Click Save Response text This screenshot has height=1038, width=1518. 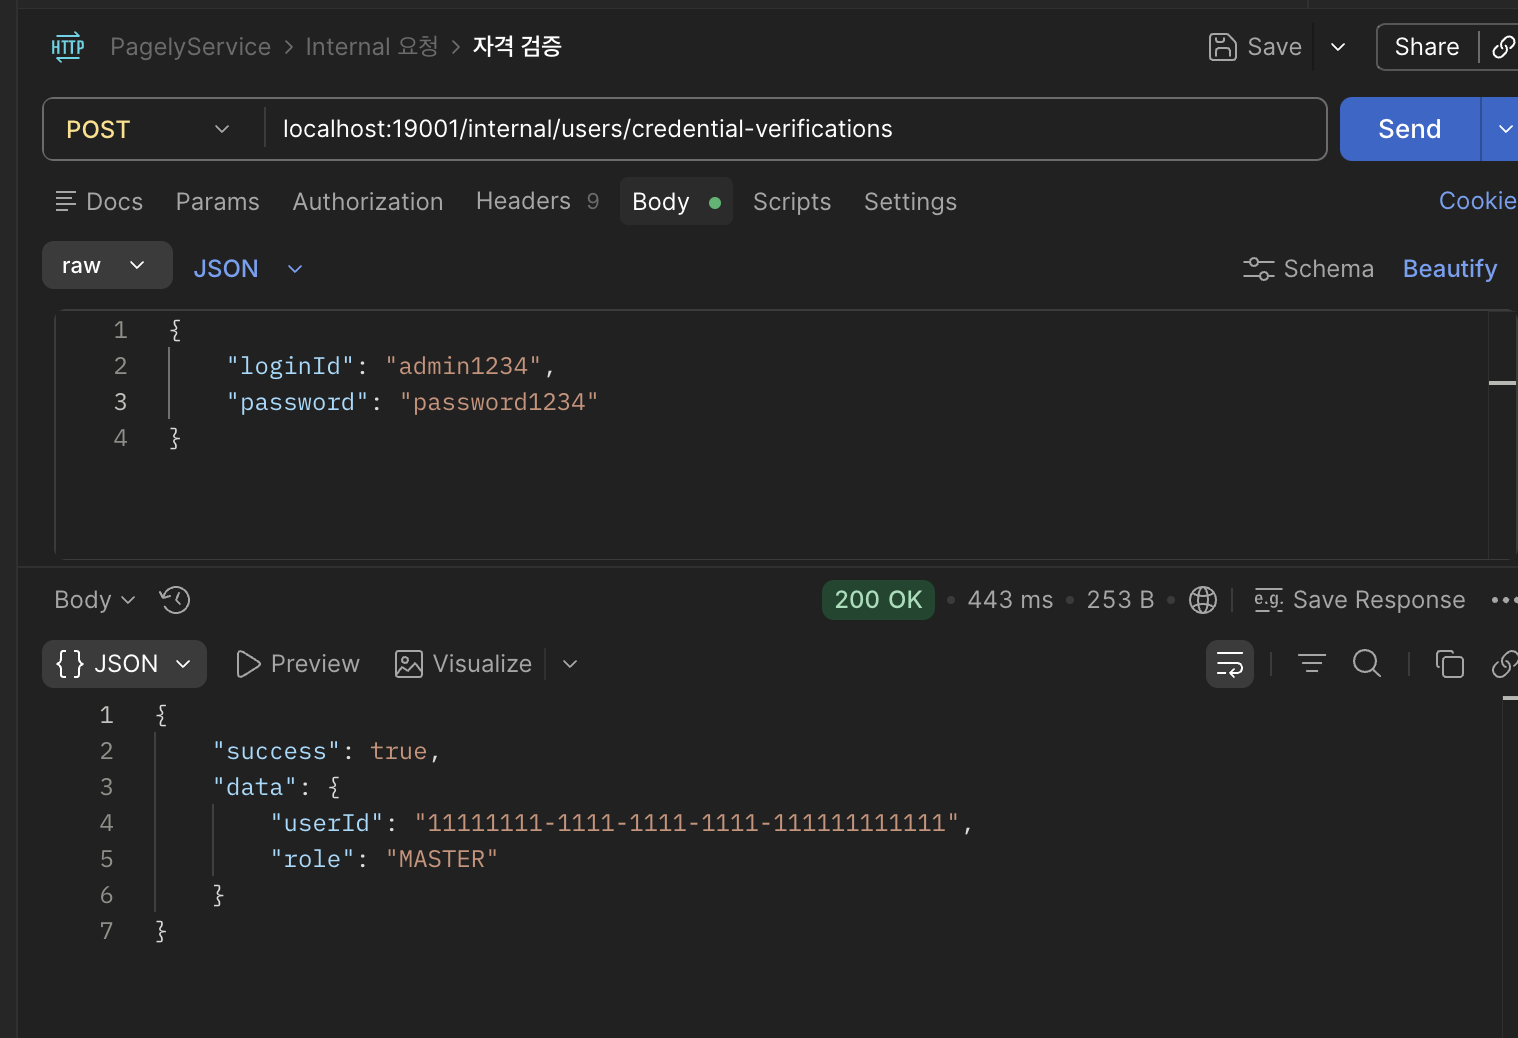coord(1379,600)
